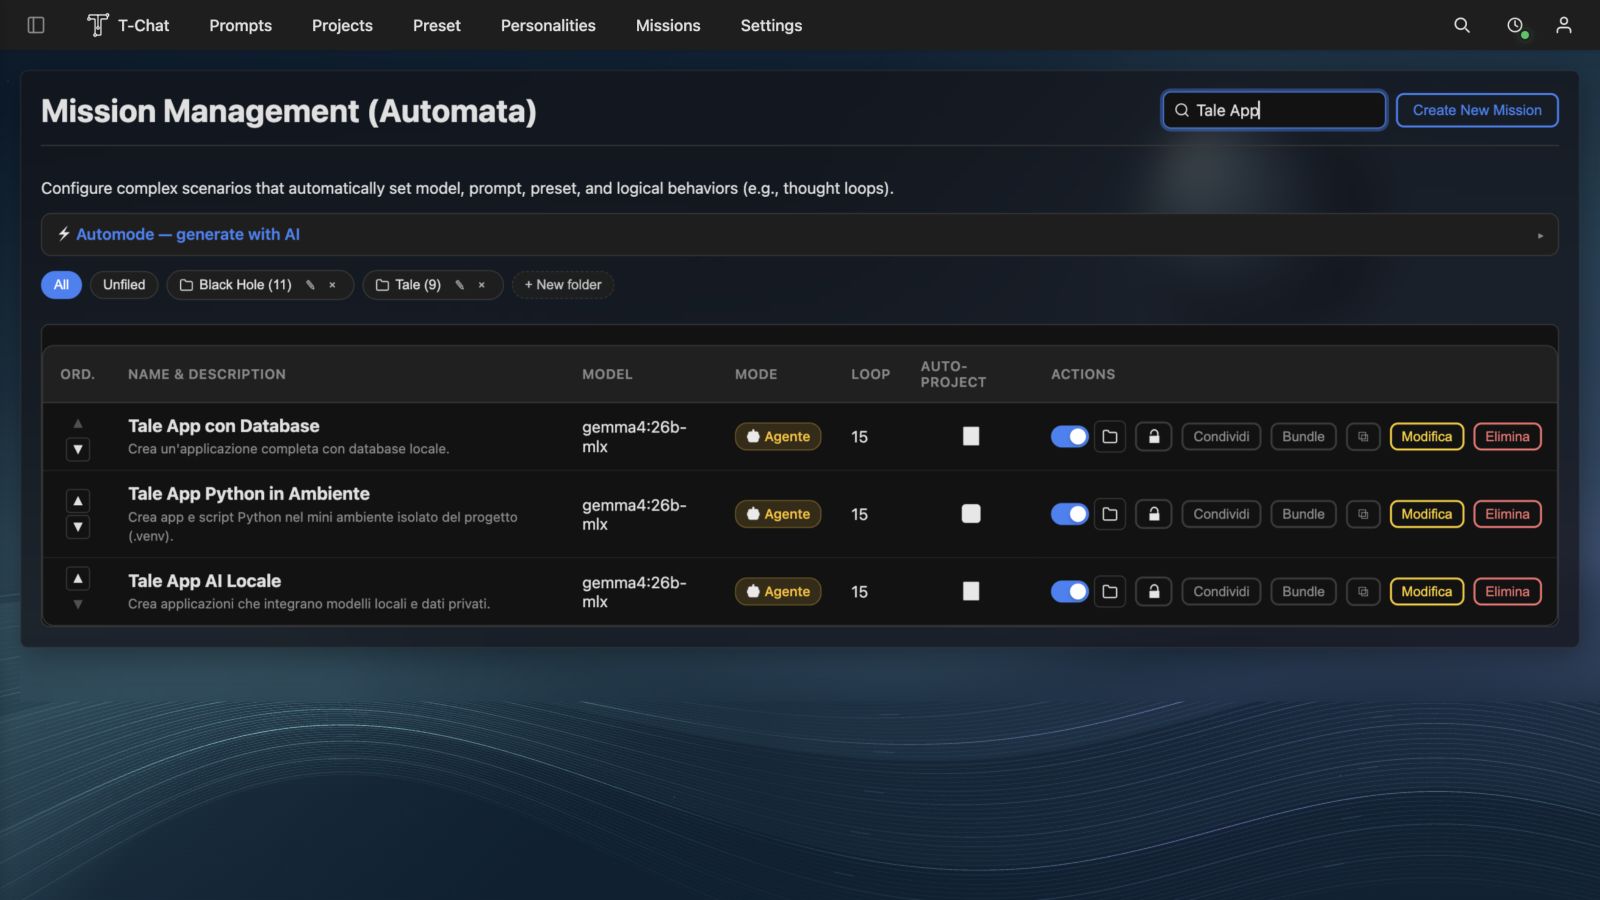Disable the Tale App Python in Ambiente toggle
1600x900 pixels.
1069,514
